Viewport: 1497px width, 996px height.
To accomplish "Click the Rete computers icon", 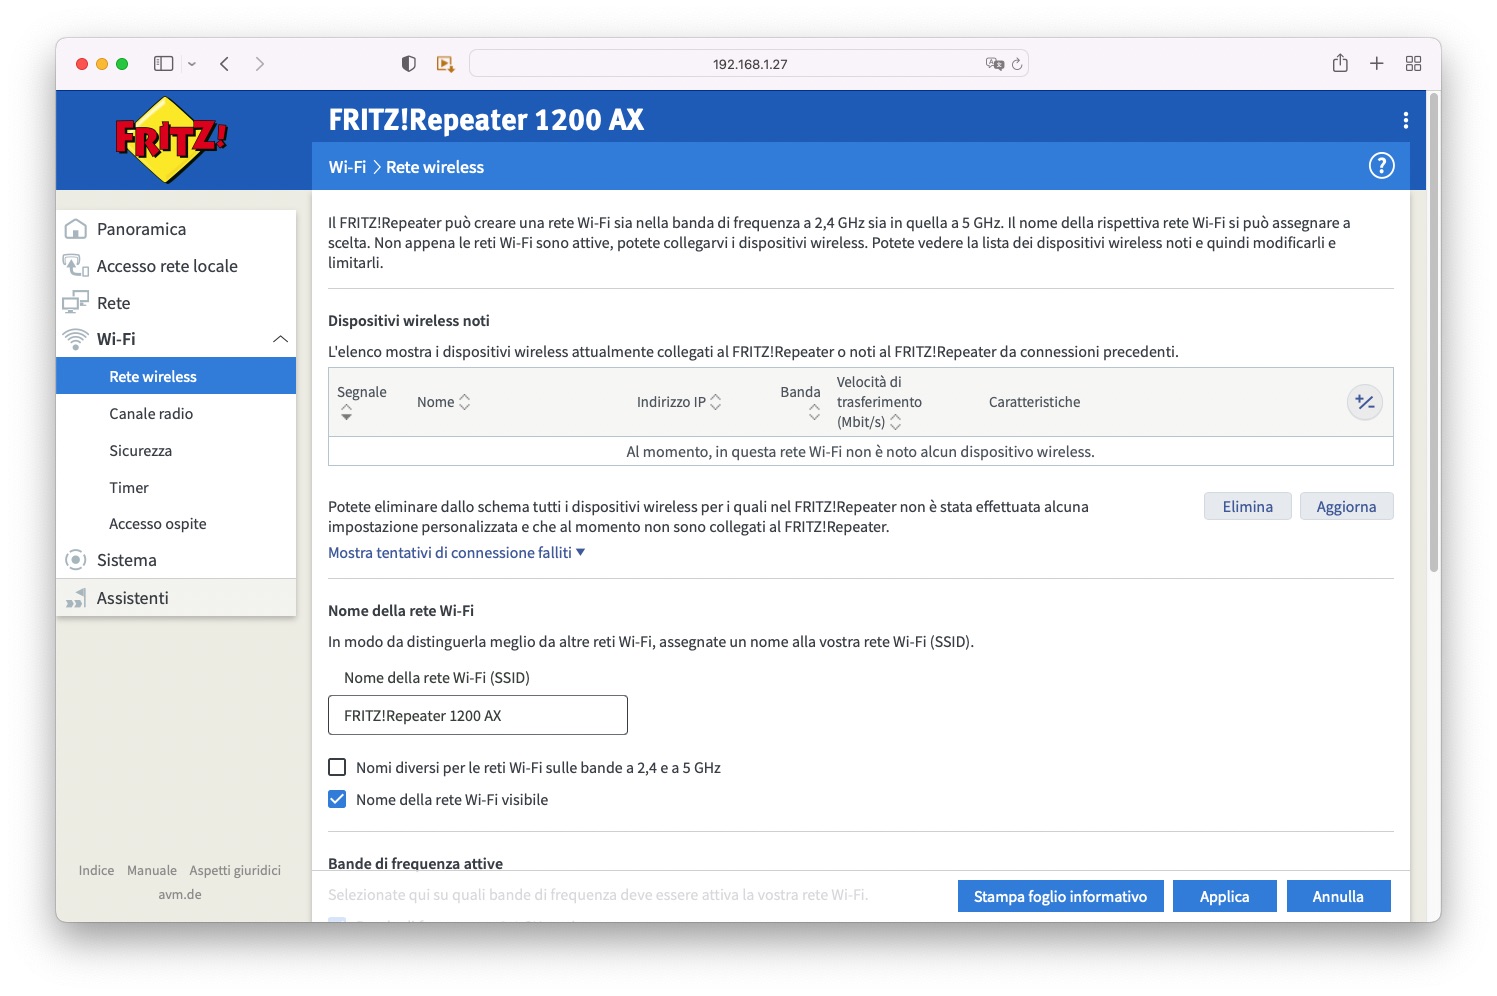I will pyautogui.click(x=75, y=303).
